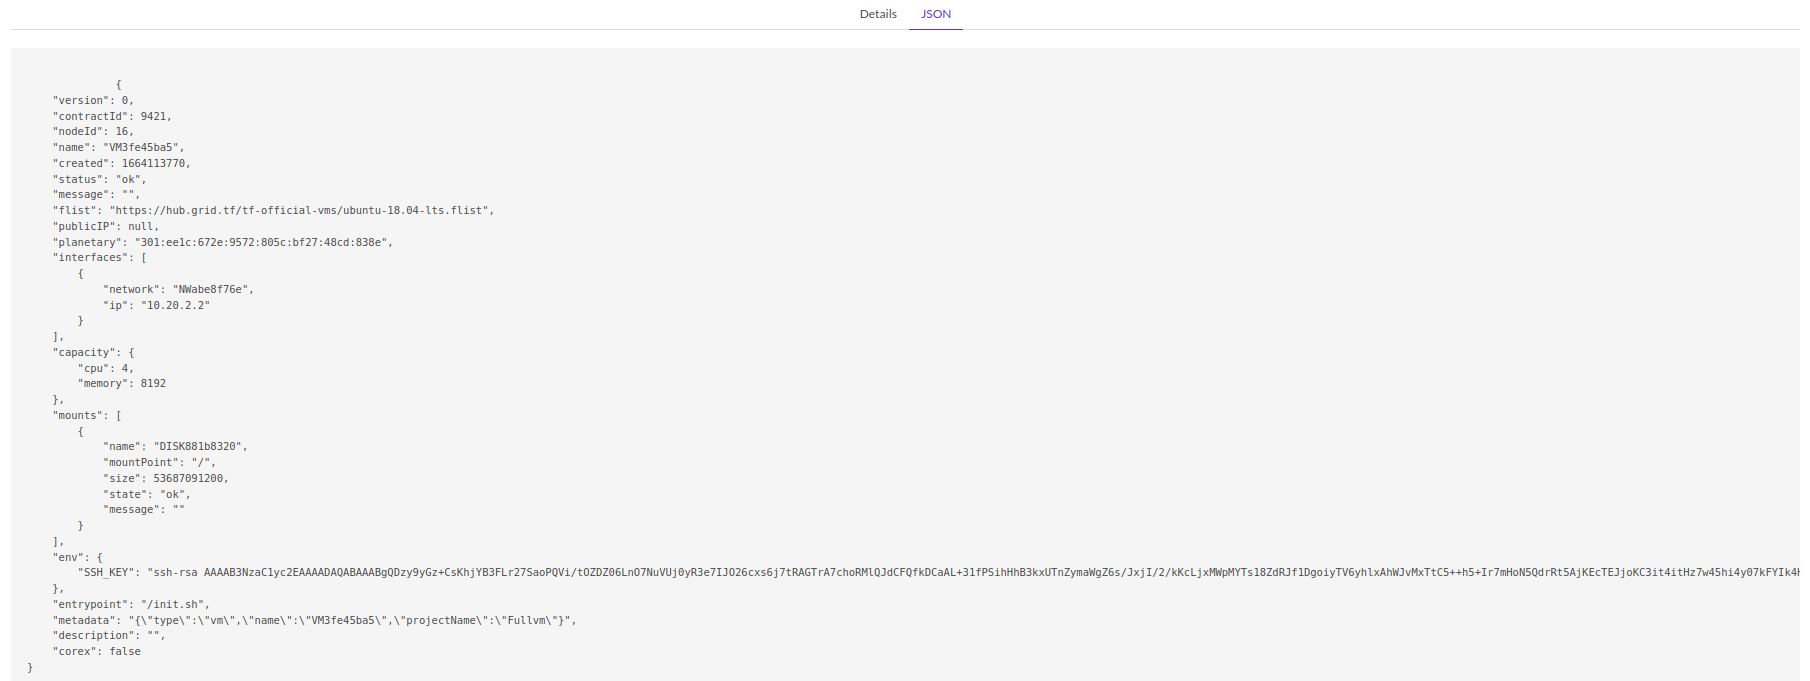Select the JSON tab

(935, 14)
